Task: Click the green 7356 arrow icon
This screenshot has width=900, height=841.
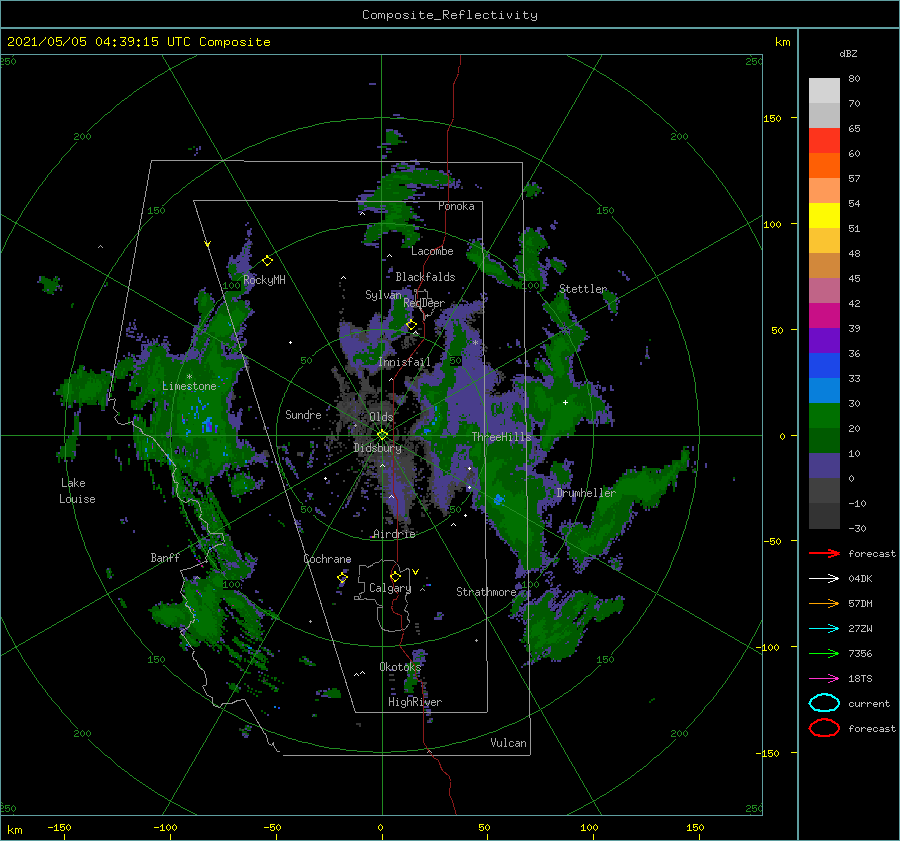Action: coord(824,653)
